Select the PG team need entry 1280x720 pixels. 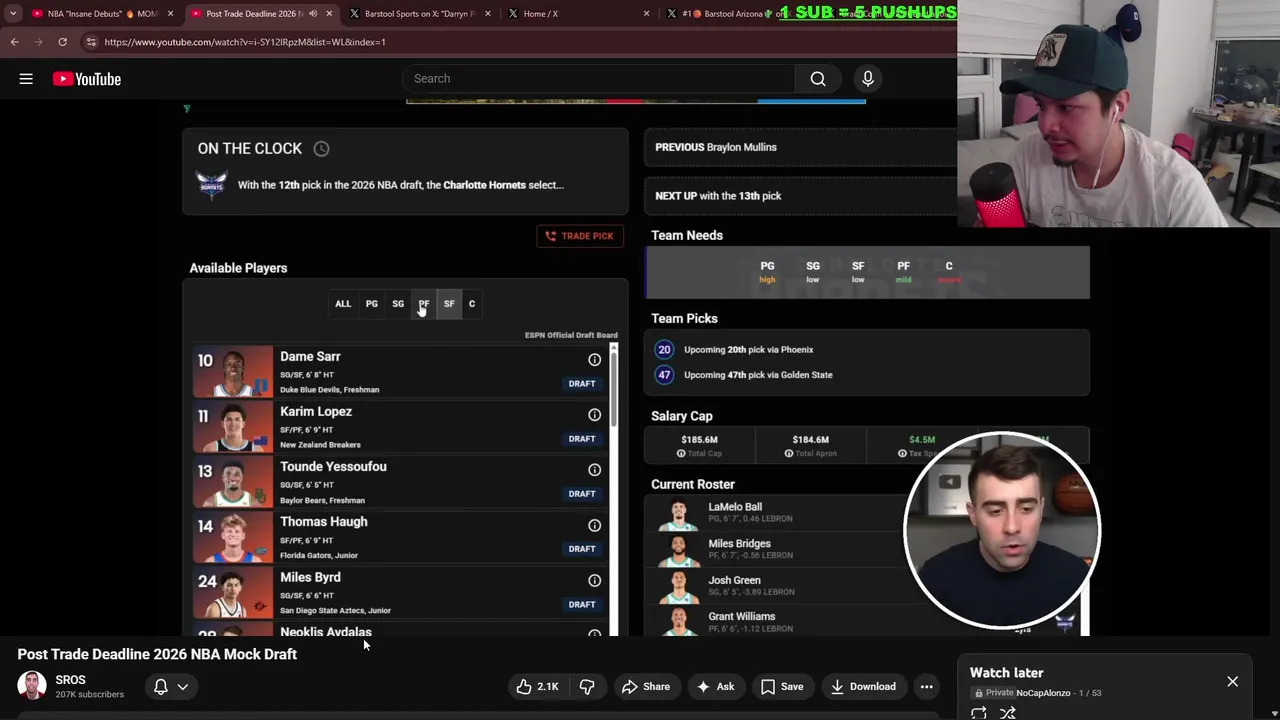coord(767,272)
